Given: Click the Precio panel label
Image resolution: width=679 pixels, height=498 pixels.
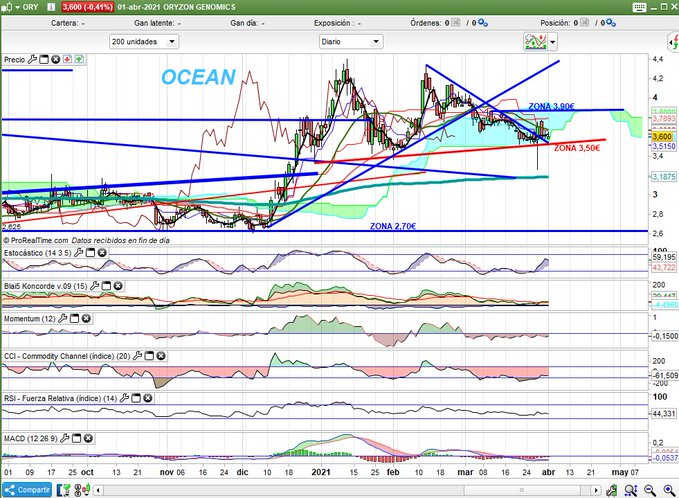Looking at the screenshot, I should click(14, 60).
